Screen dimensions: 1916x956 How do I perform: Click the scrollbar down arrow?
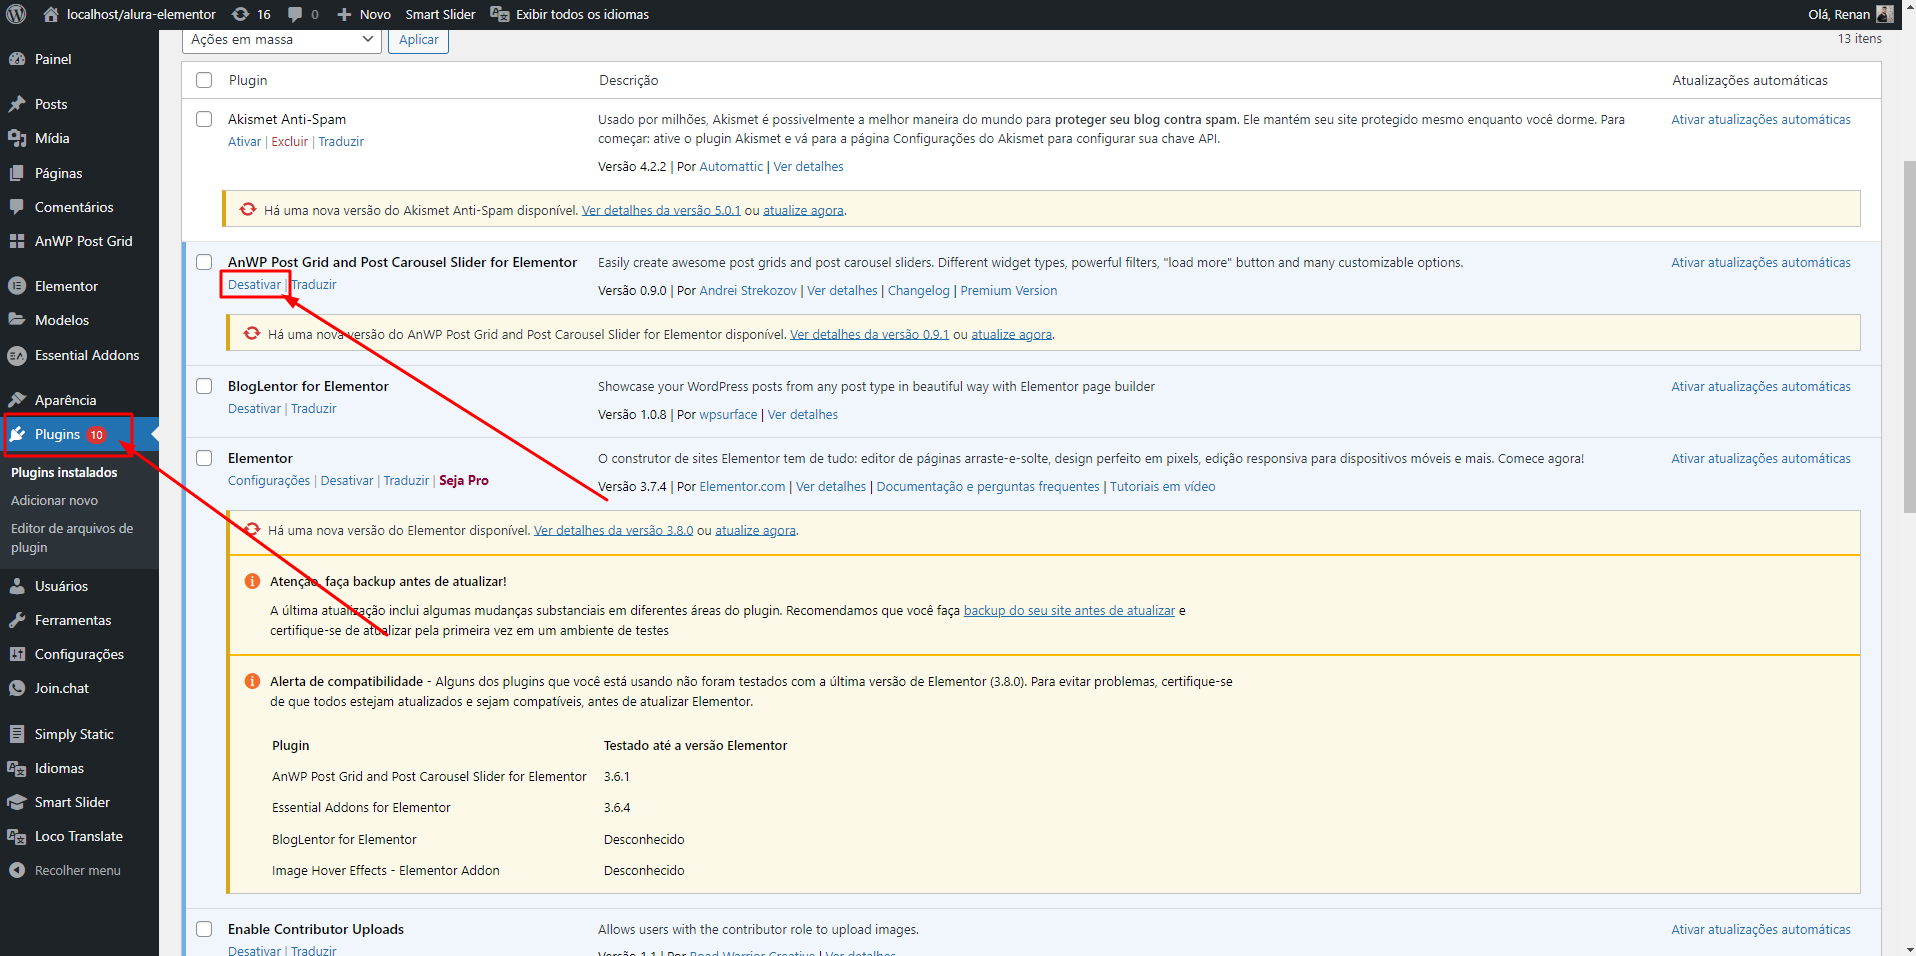point(1908,949)
